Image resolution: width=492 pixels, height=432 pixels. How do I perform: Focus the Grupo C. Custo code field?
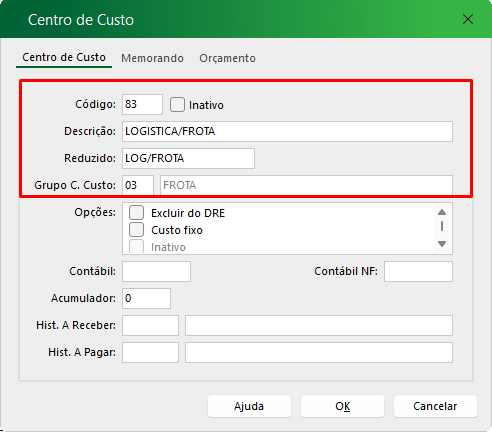(x=138, y=185)
